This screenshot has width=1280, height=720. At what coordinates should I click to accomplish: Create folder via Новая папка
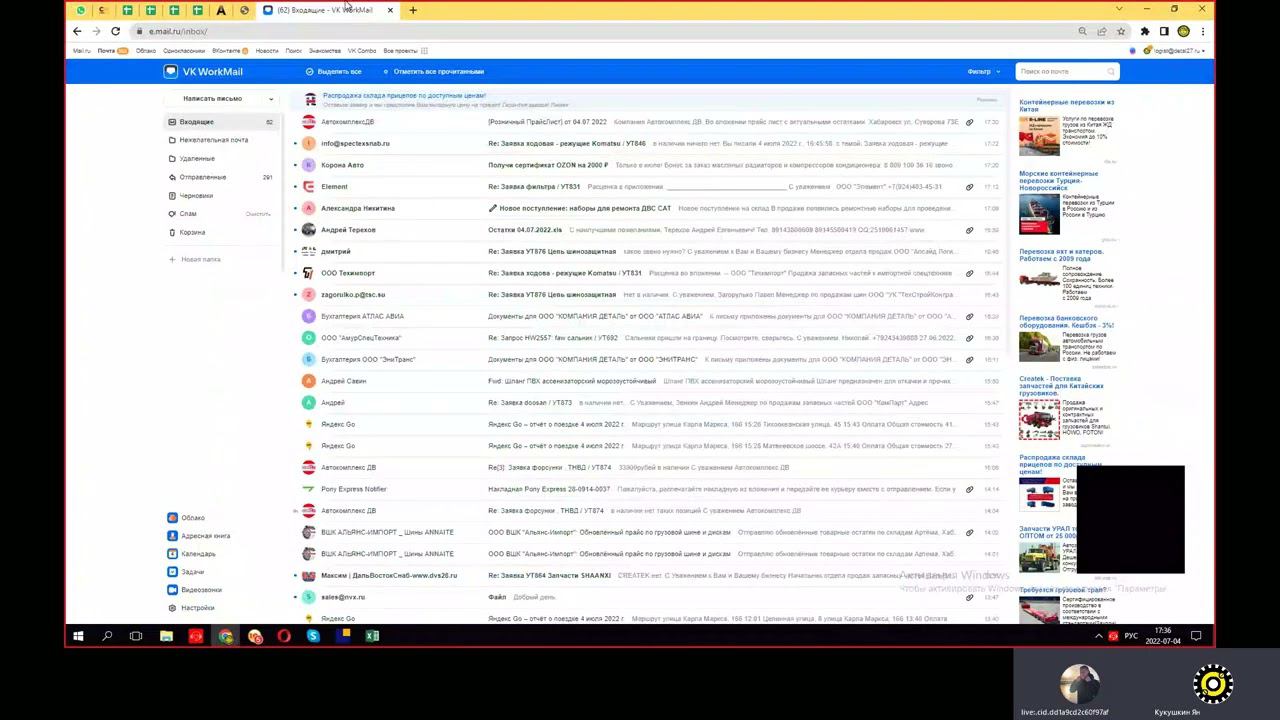point(195,260)
